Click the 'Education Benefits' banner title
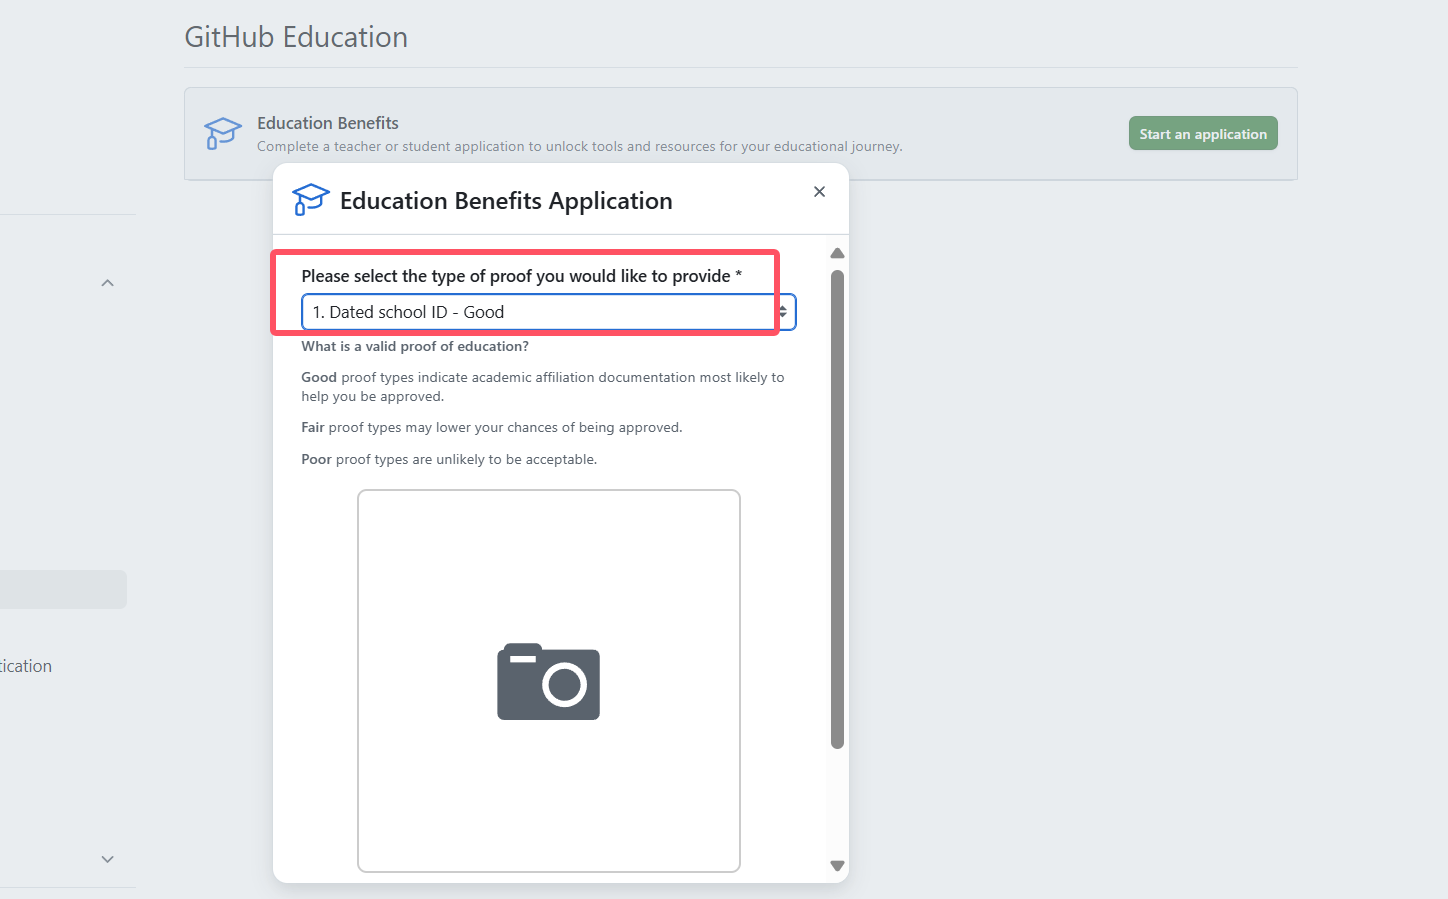The width and height of the screenshot is (1448, 899). 328,123
